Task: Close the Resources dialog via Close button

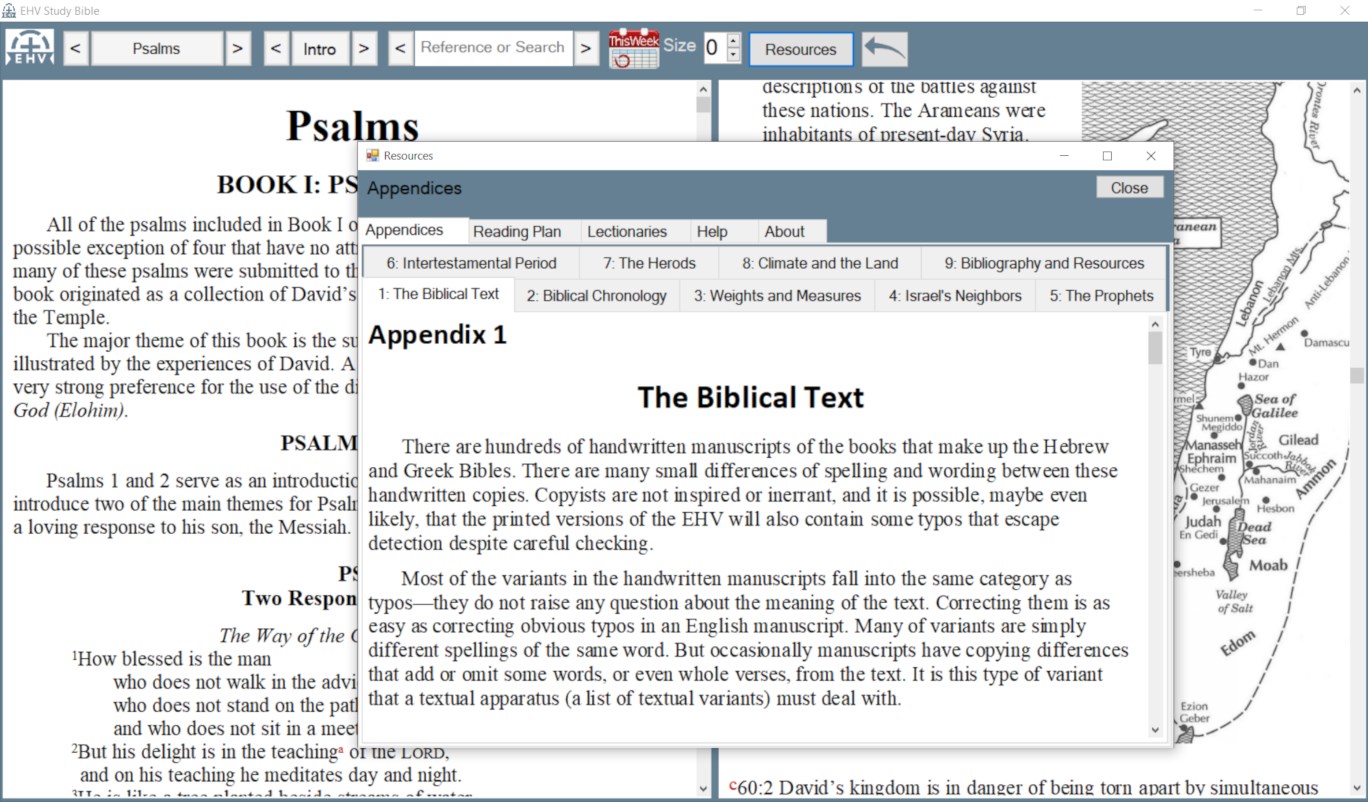Action: [x=1129, y=187]
